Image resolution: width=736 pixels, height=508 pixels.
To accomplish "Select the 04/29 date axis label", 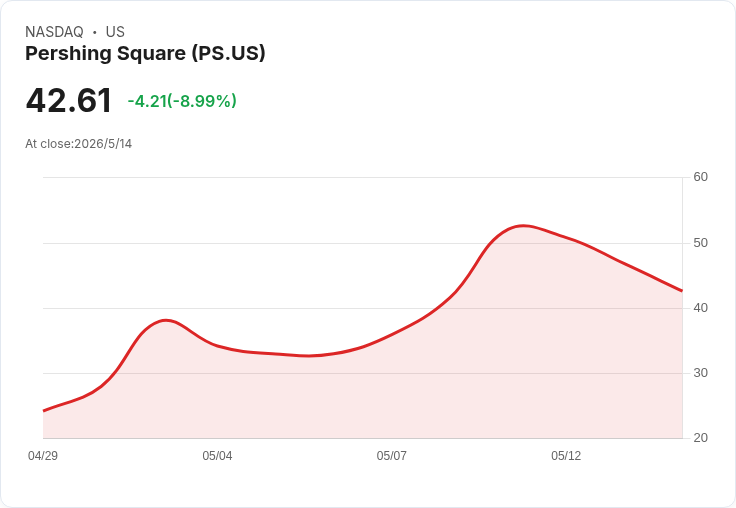I will click(x=43, y=456).
